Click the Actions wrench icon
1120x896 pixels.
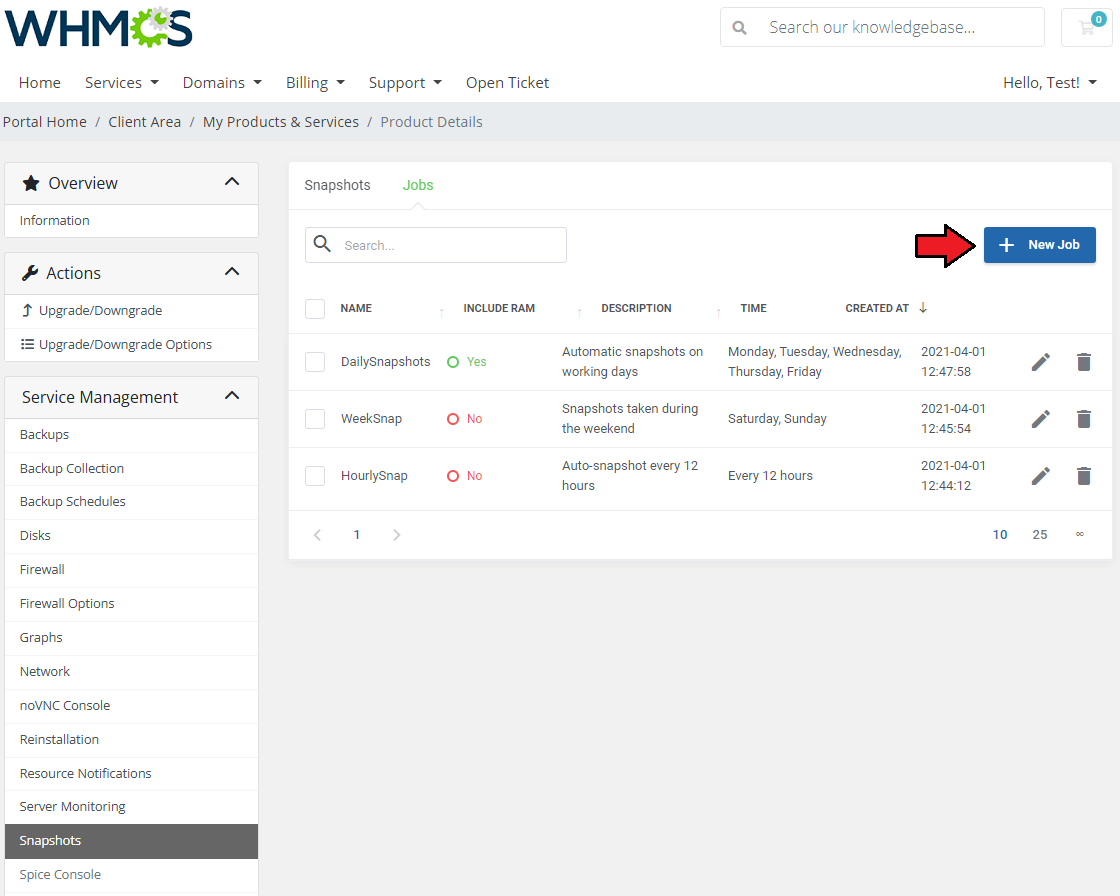pyautogui.click(x=30, y=273)
